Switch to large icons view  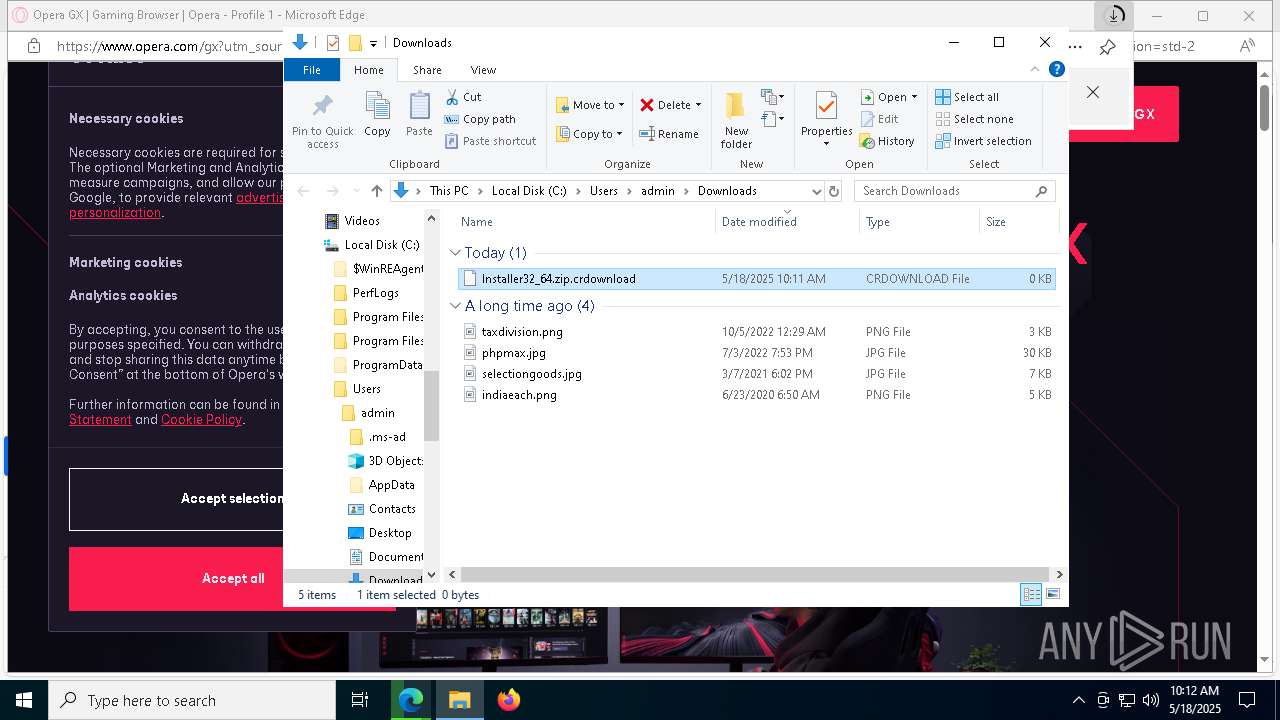1052,594
